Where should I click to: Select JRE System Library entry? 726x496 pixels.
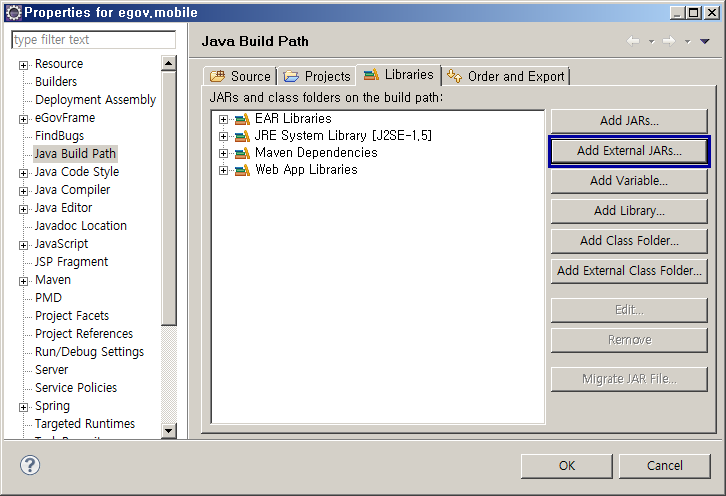pyautogui.click(x=342, y=136)
